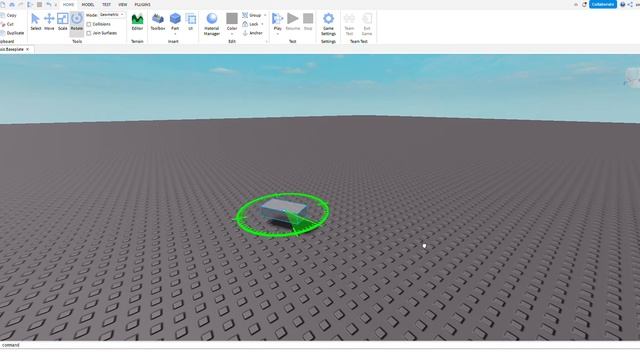Click the Collaborate button

coord(603,4)
